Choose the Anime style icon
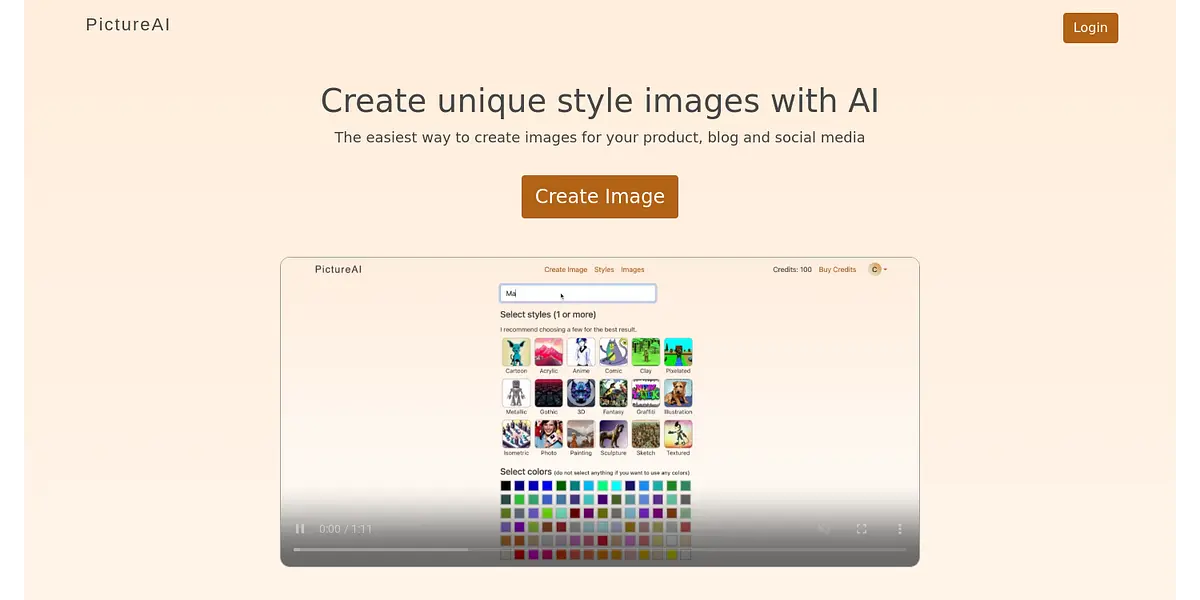The height and width of the screenshot is (600, 1200). tap(581, 352)
